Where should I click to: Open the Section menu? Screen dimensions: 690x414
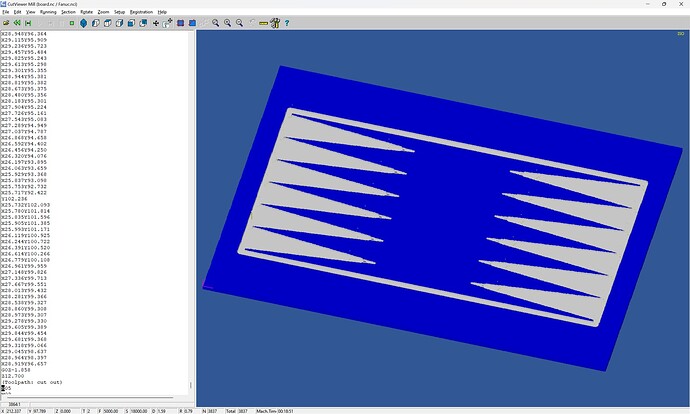click(x=68, y=12)
